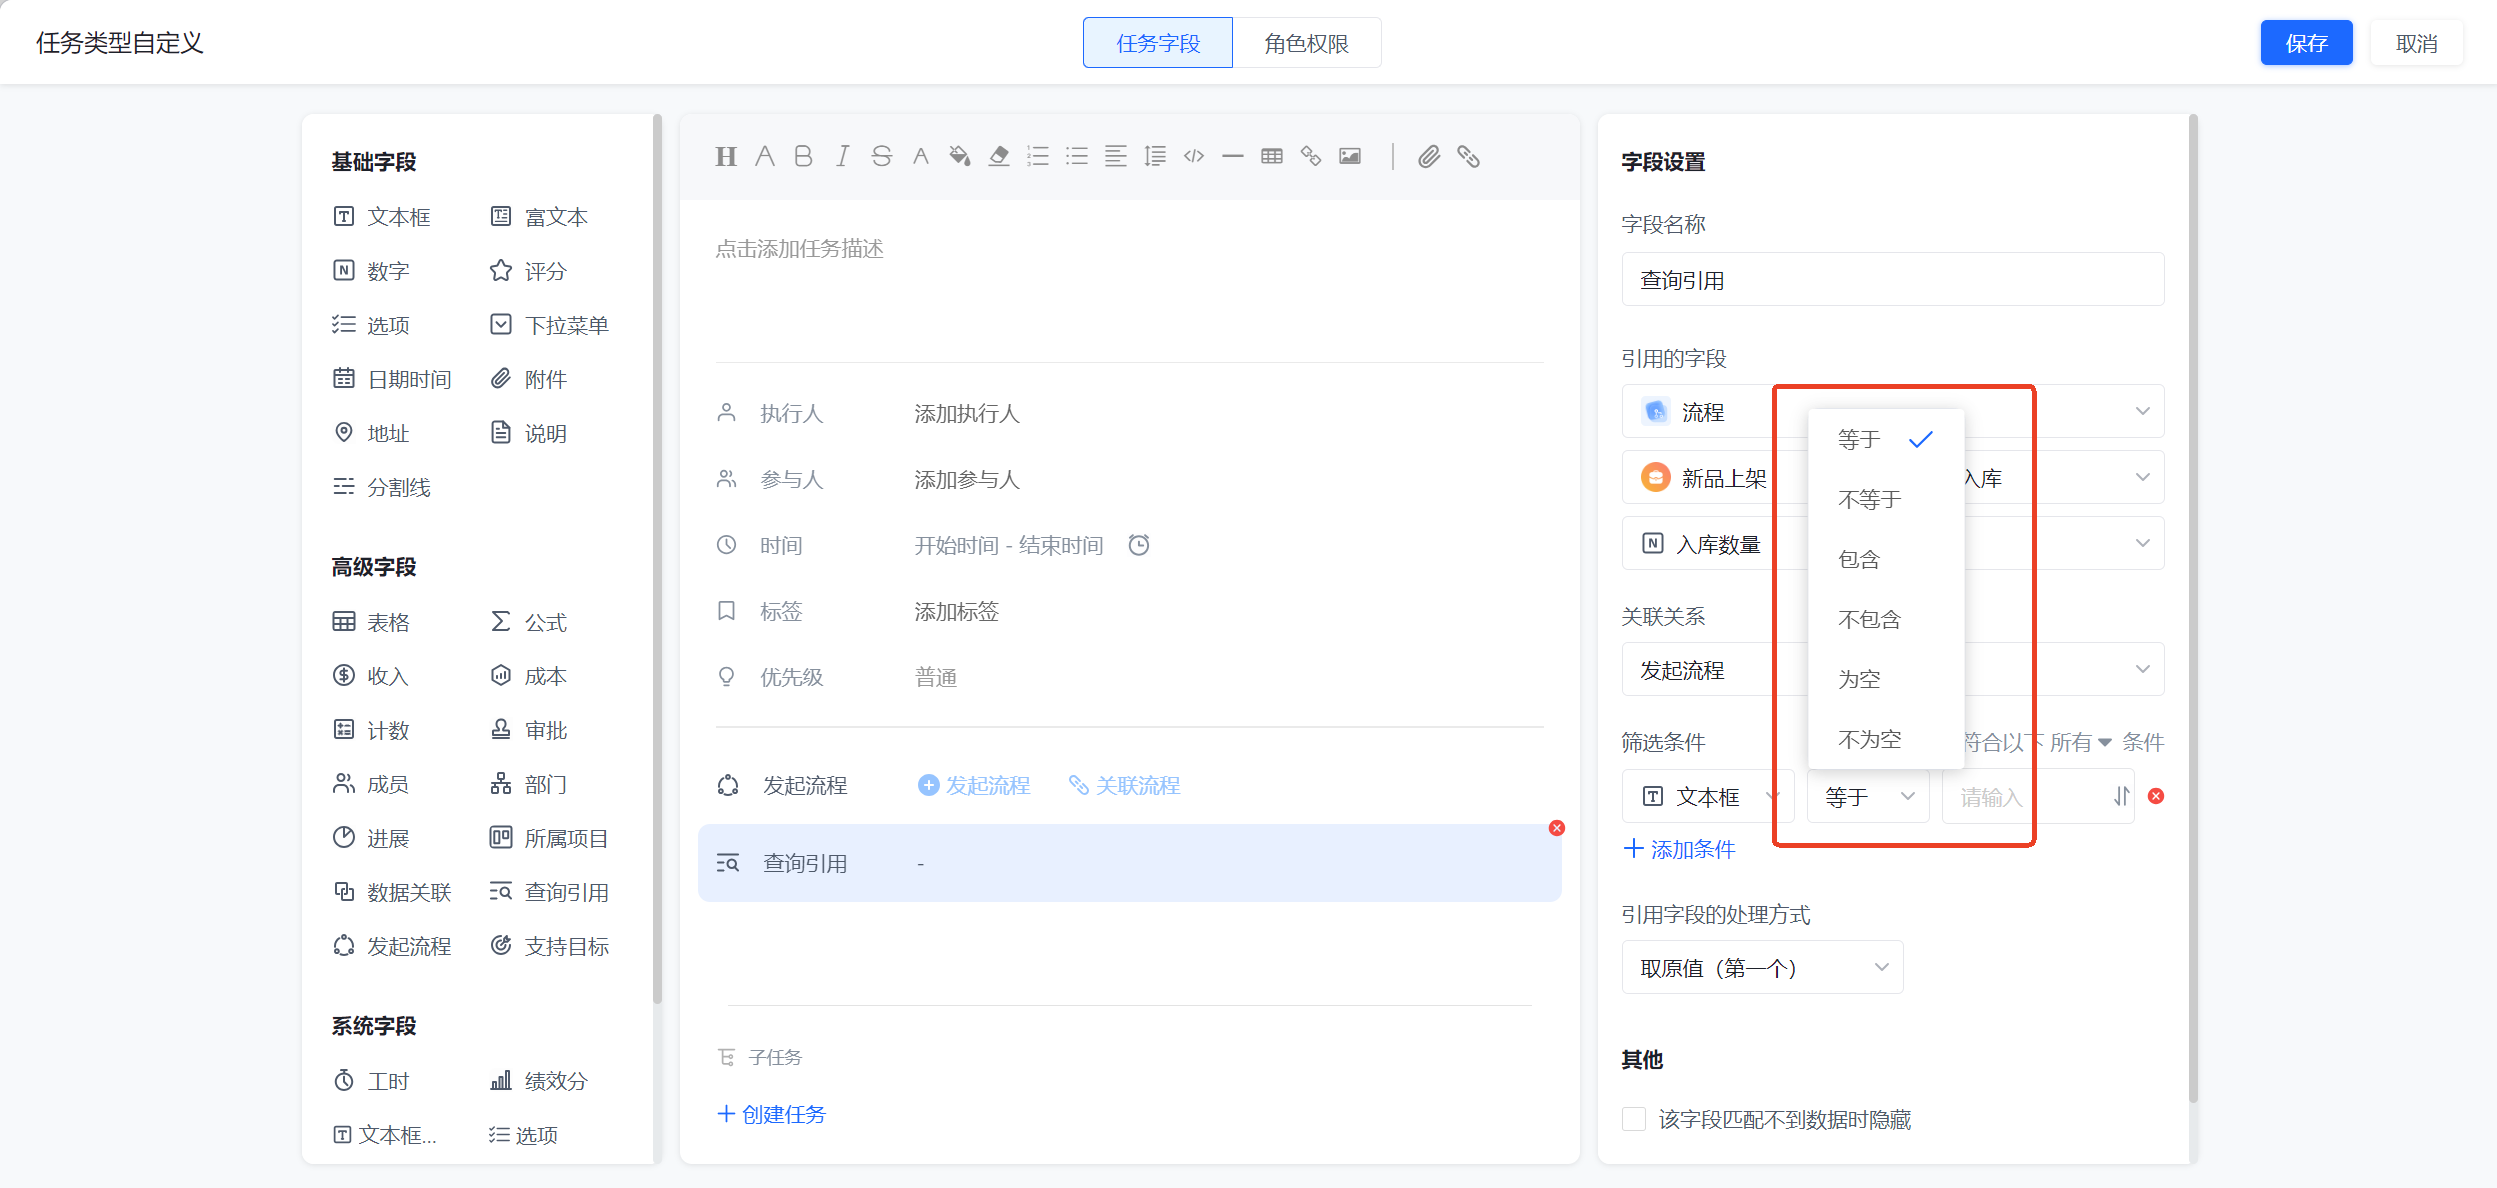Screen dimensions: 2497x1188
Task: Open 取原值（第一个）processing dropdown
Action: 1762,967
